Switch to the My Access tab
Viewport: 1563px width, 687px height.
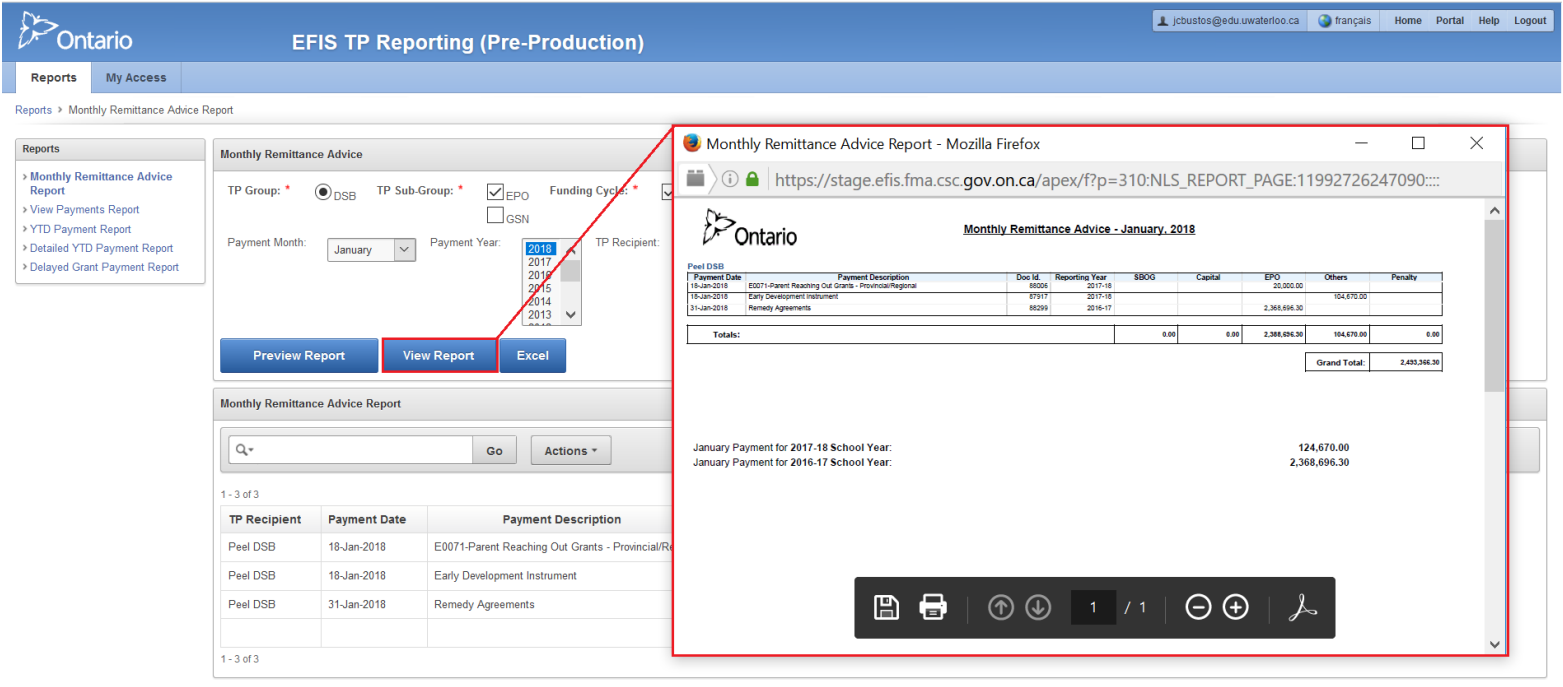click(136, 78)
